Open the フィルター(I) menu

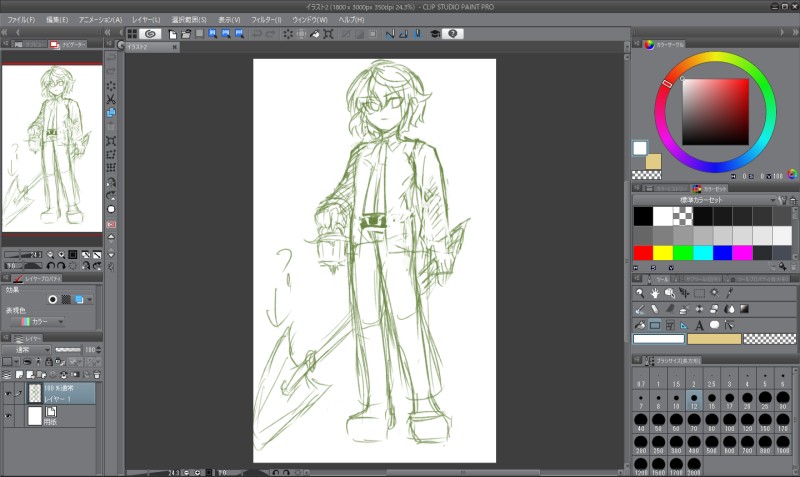[x=266, y=19]
